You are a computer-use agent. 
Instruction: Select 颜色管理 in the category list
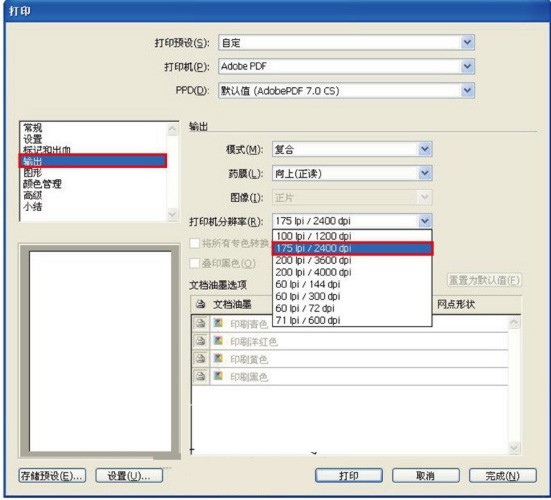coord(42,184)
